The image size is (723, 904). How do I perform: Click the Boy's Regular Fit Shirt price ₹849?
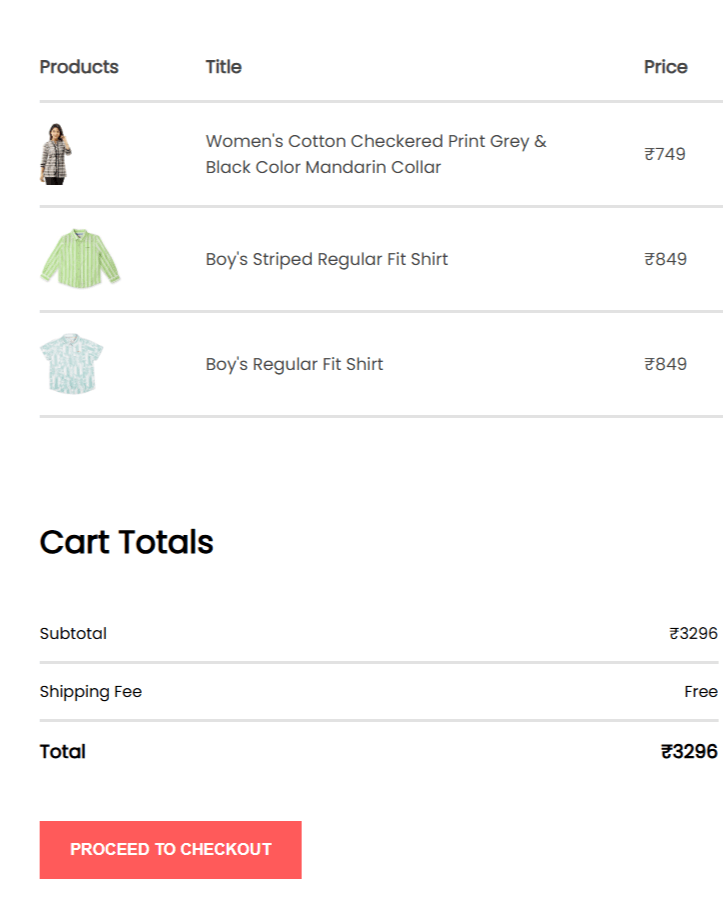coord(666,363)
